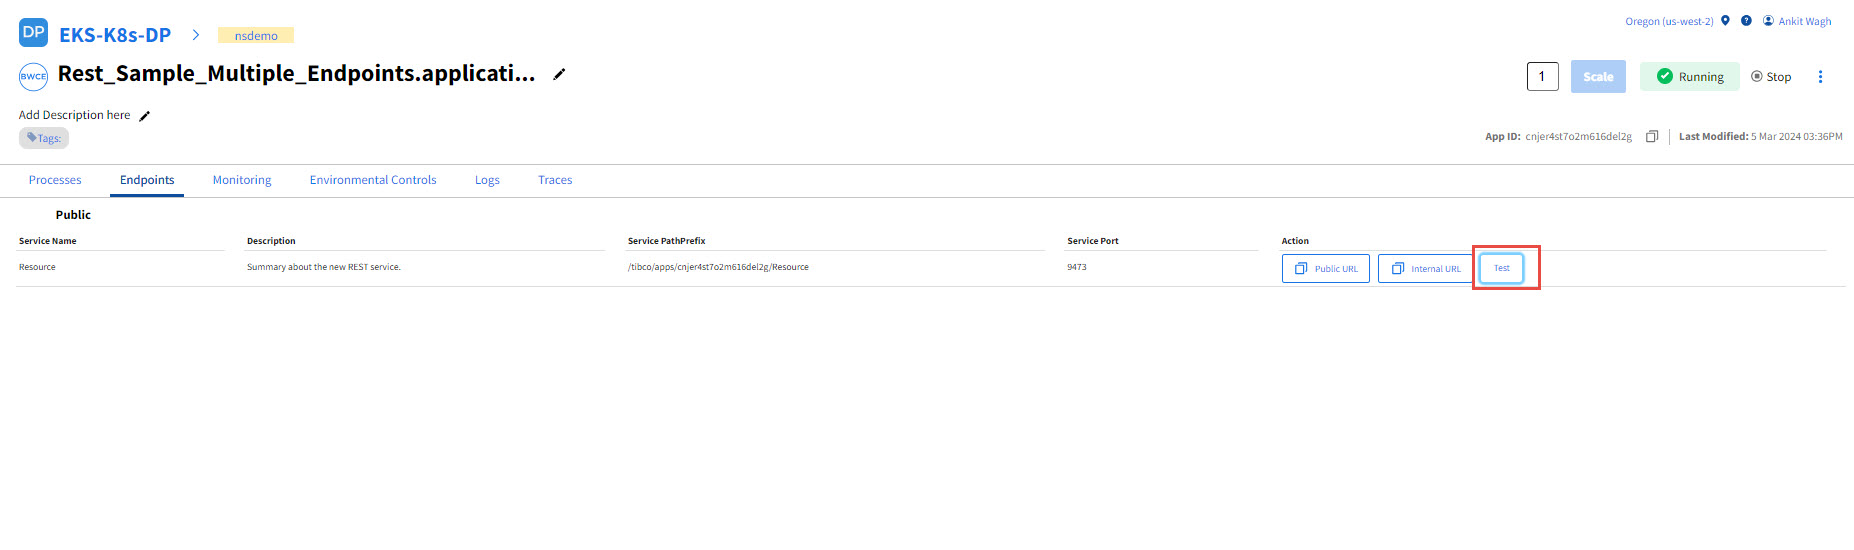Click the Service Port column header
This screenshot has height=550, width=1854.
(1093, 241)
